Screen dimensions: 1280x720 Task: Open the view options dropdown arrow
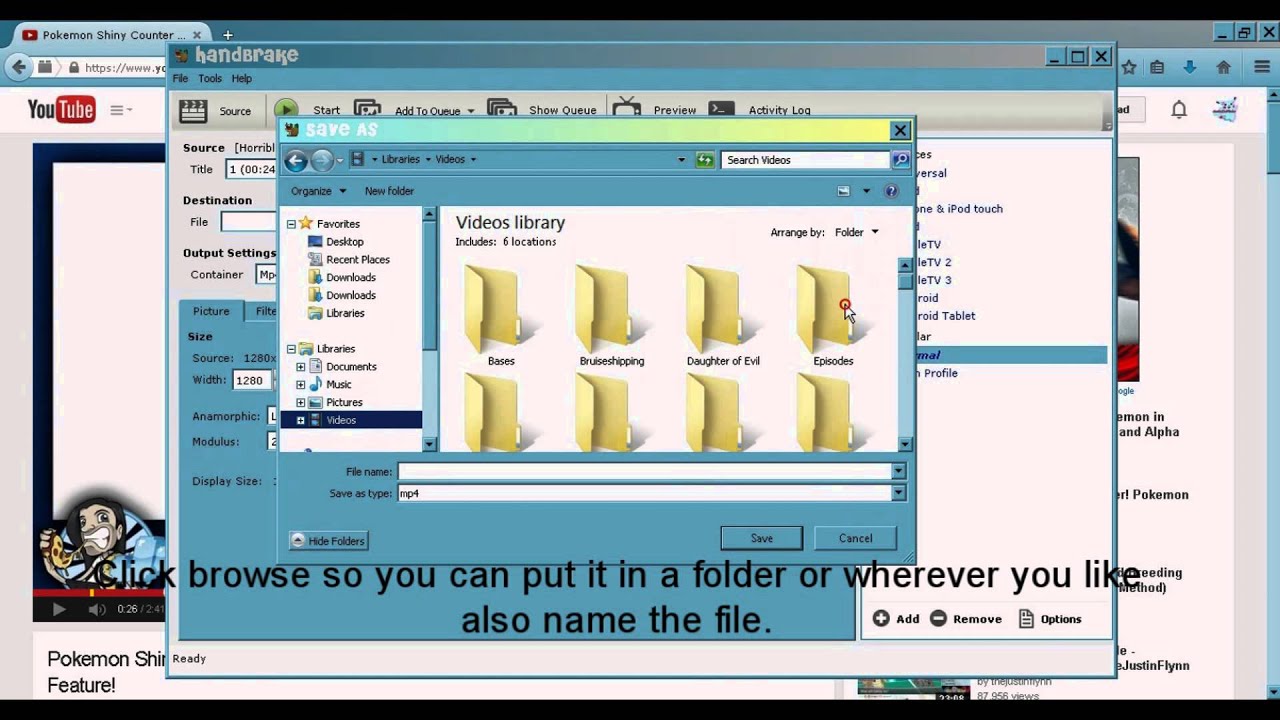tap(866, 191)
